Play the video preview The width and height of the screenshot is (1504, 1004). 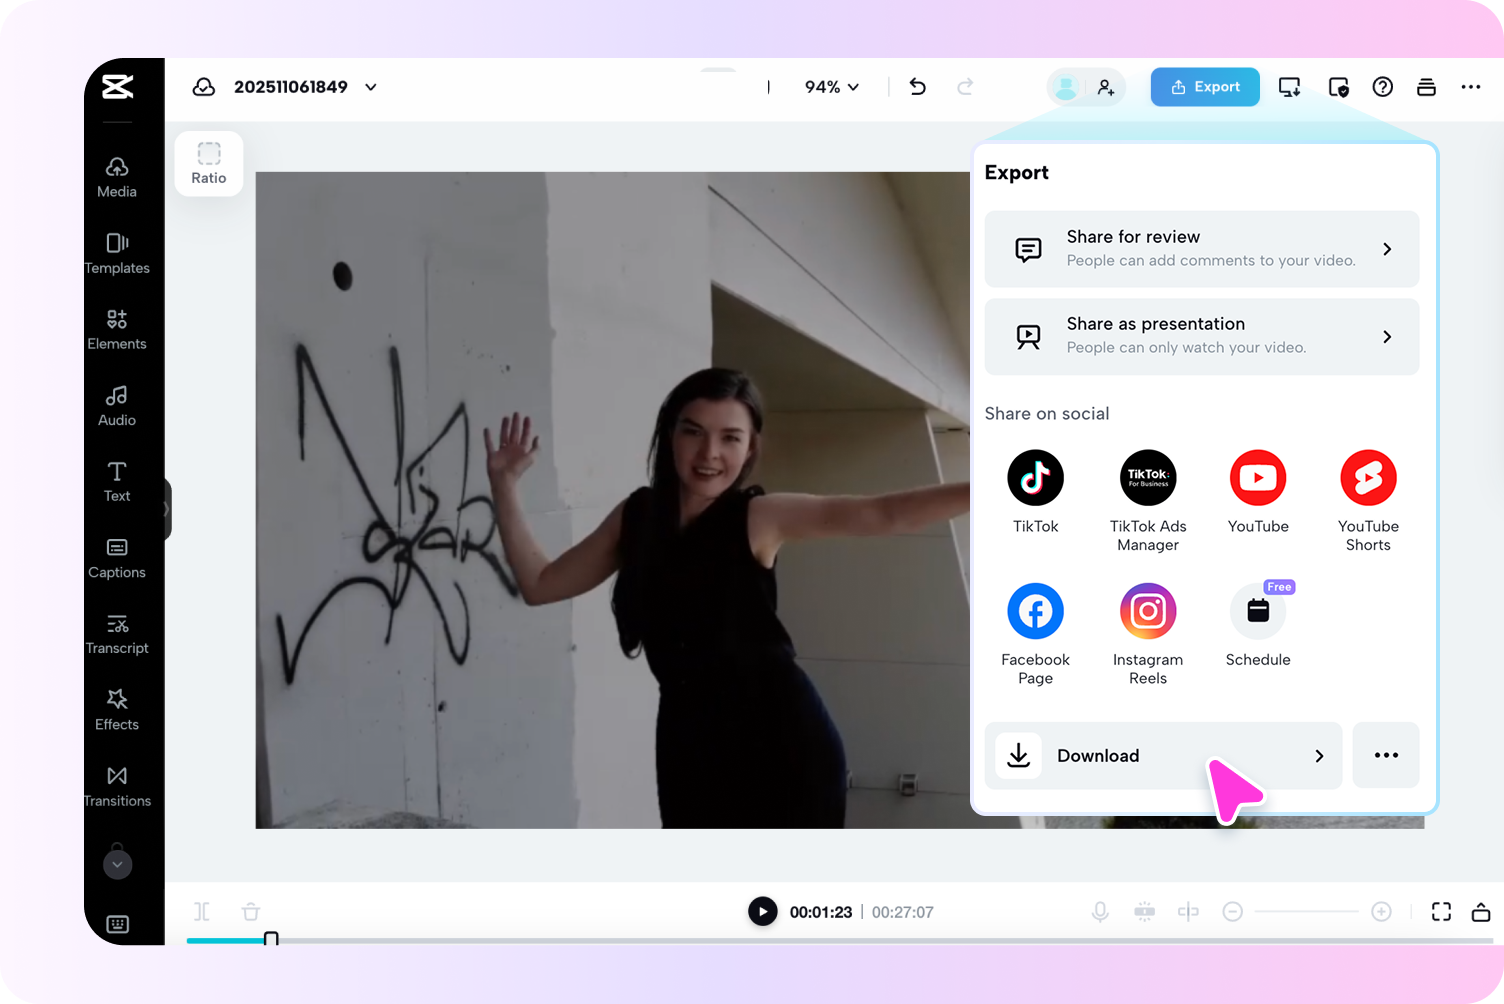click(x=762, y=911)
